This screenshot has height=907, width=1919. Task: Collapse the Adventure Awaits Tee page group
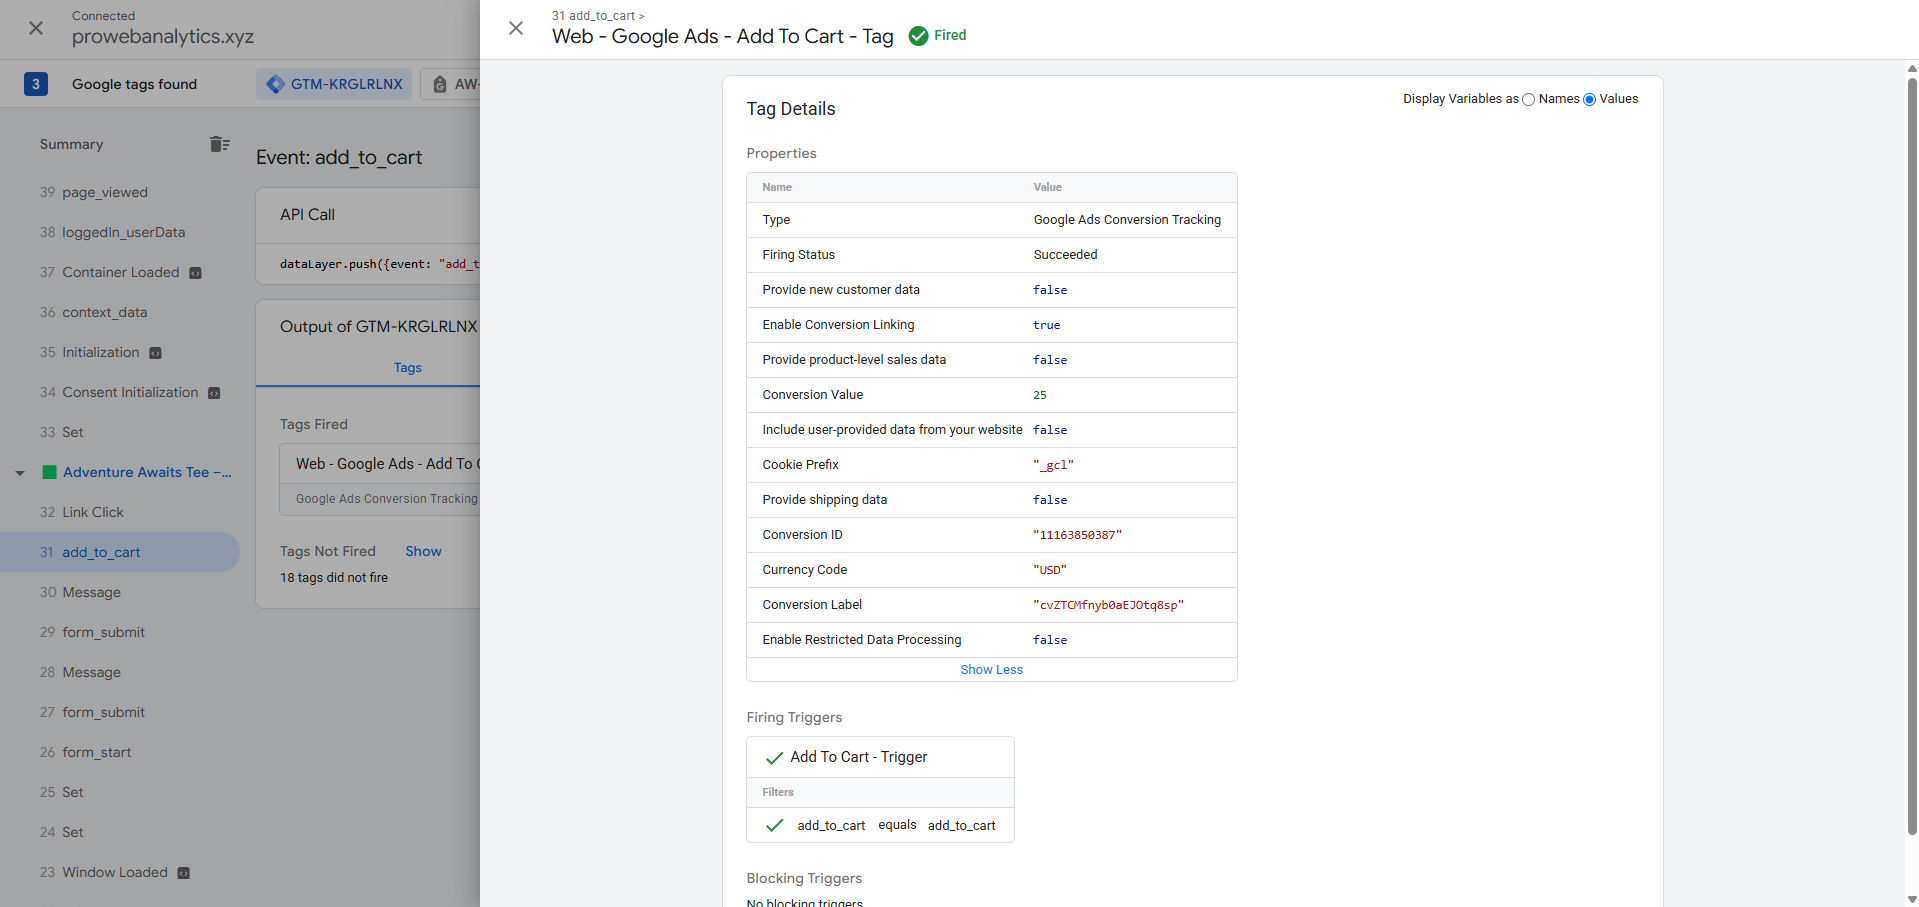[x=20, y=473]
